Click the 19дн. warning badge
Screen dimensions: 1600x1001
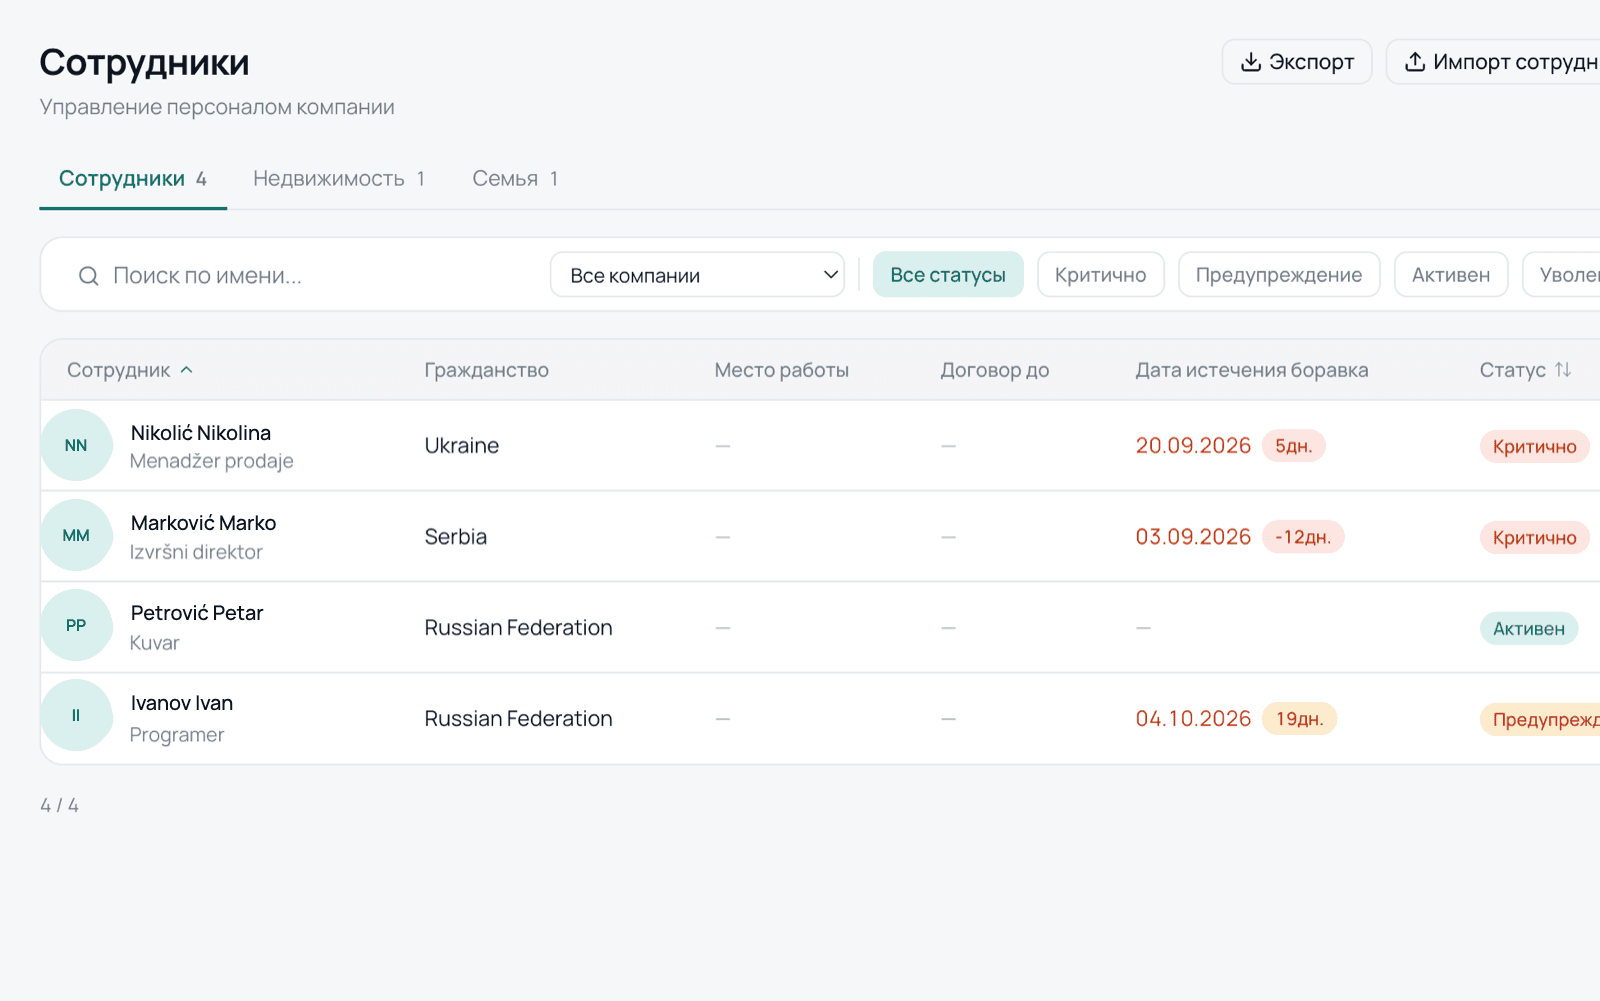tap(1300, 719)
